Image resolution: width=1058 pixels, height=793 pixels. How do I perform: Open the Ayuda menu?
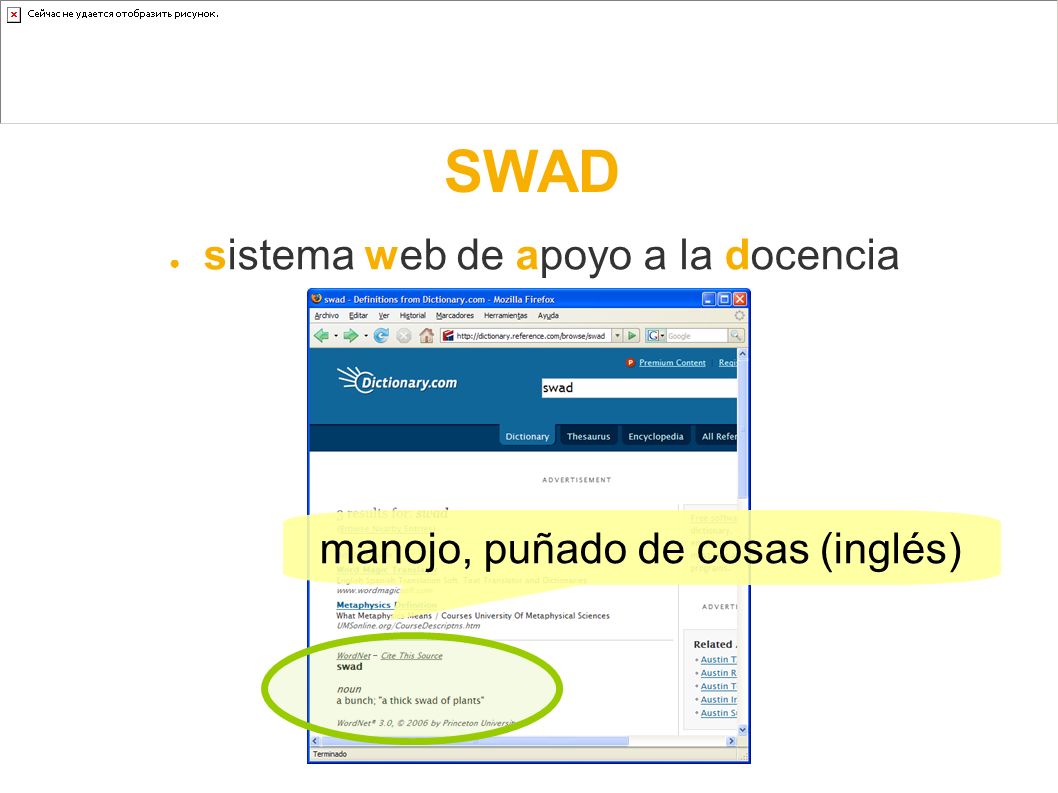pyautogui.click(x=548, y=315)
